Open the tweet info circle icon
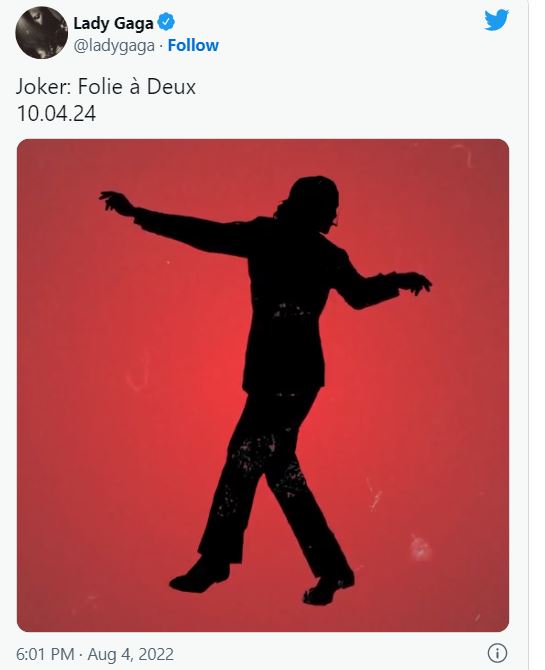The image size is (545, 670). tap(497, 653)
